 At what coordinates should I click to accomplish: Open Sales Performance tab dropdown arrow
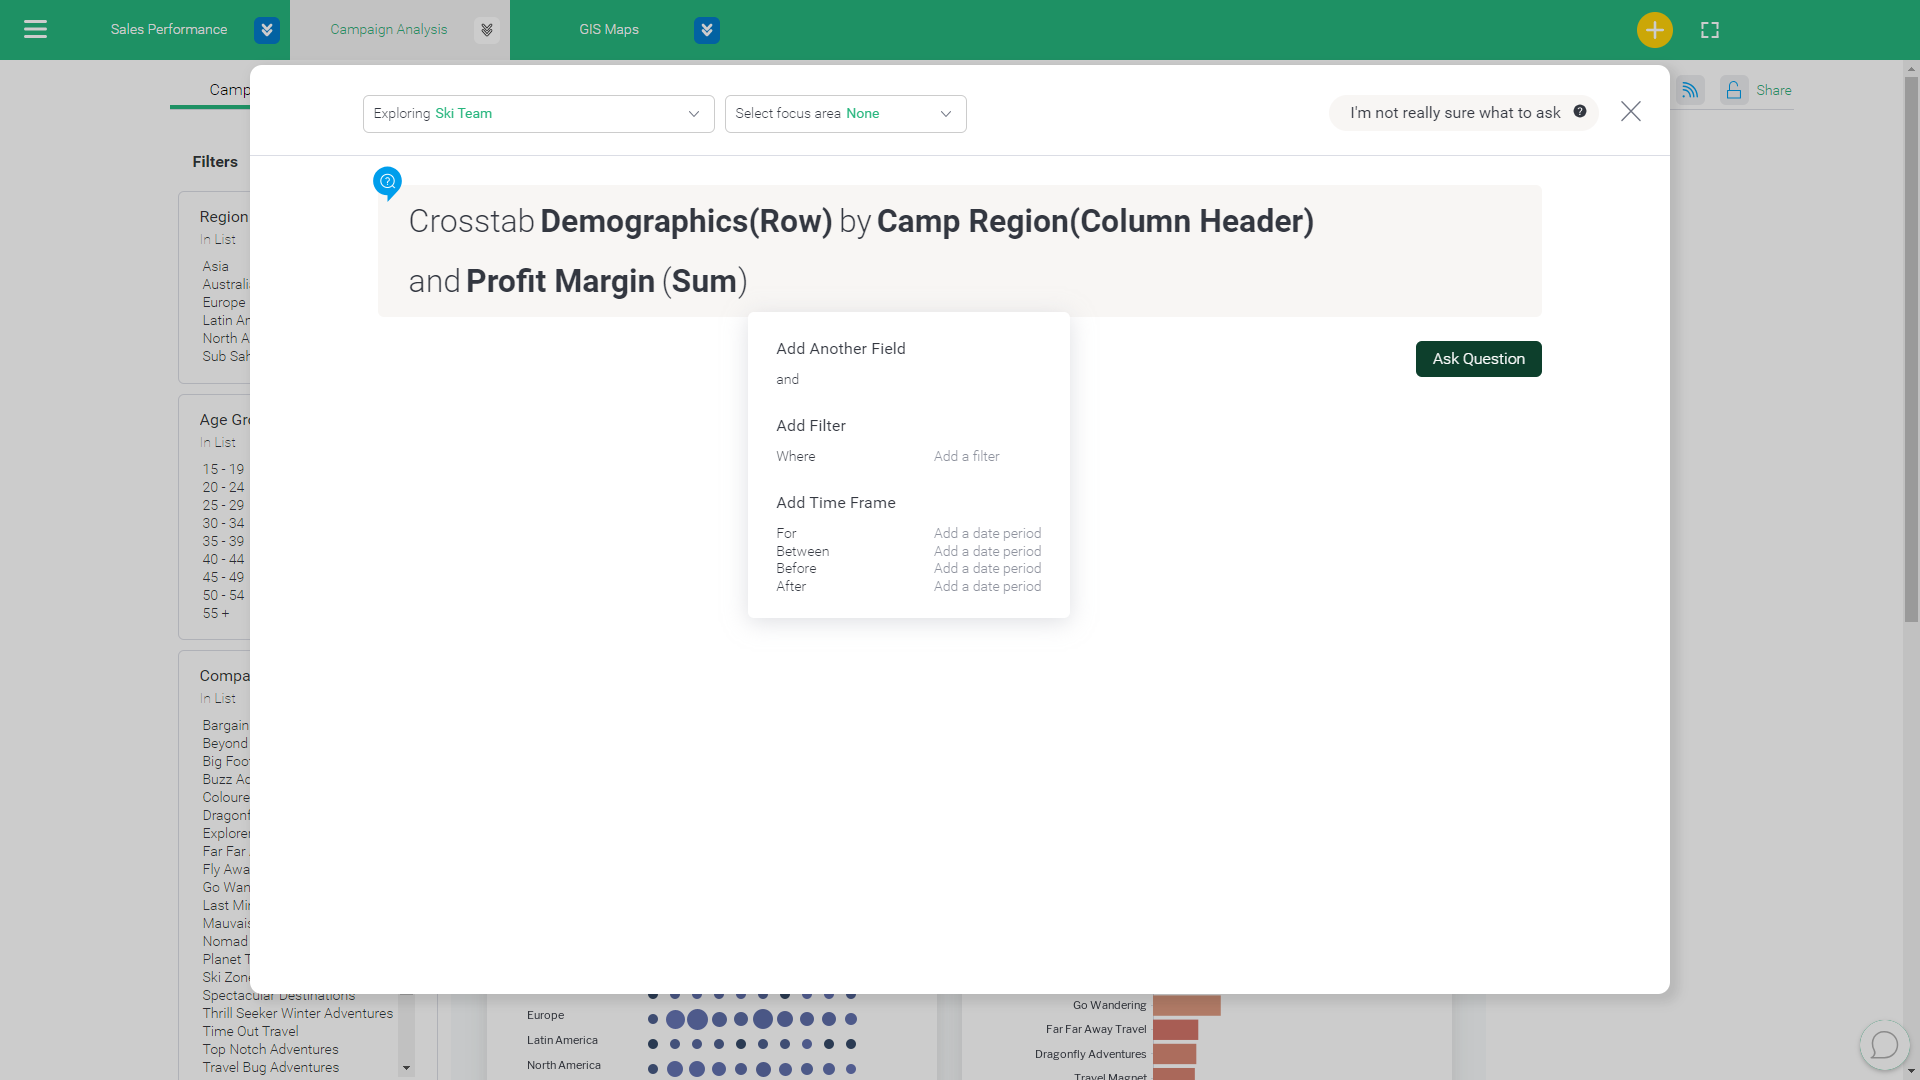pyautogui.click(x=267, y=30)
